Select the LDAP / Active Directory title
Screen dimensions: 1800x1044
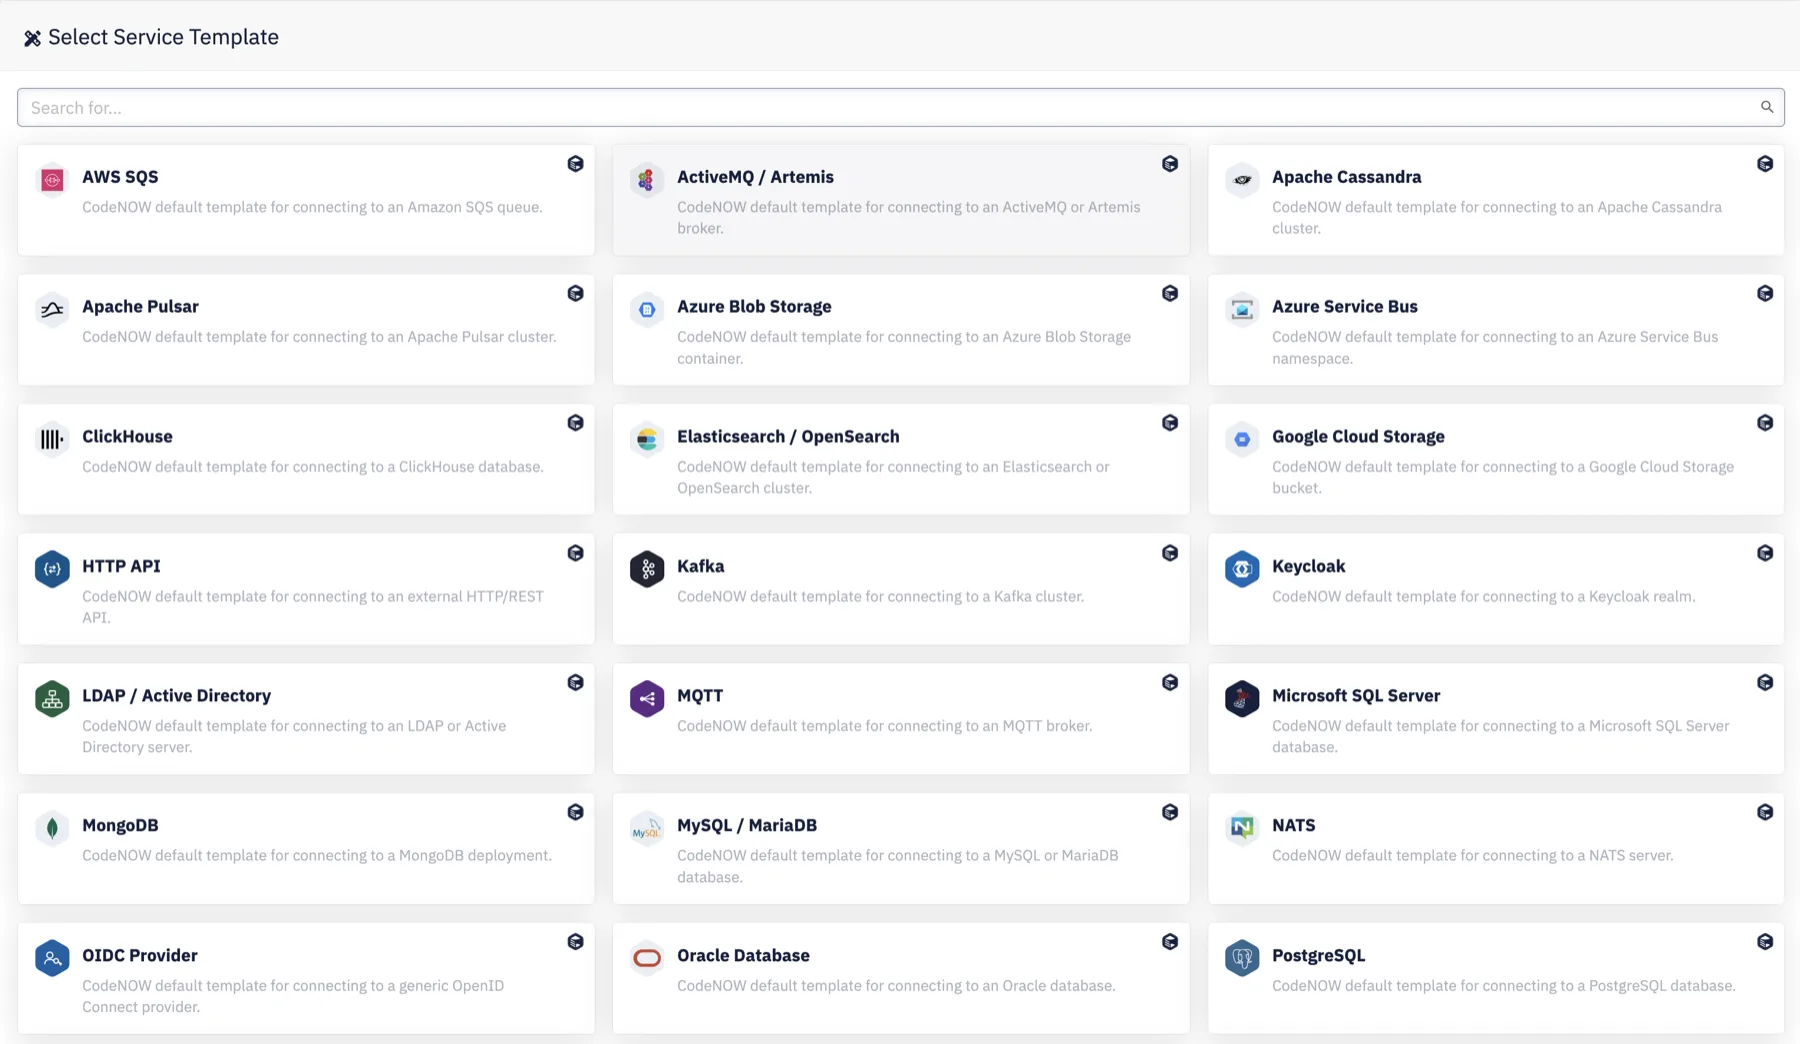point(176,696)
